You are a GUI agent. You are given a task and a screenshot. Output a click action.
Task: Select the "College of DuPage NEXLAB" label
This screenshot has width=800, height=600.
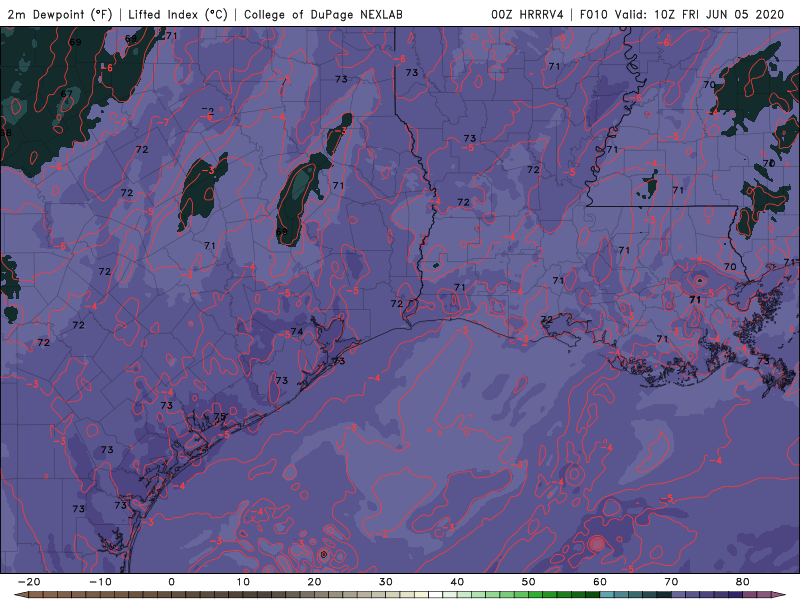323,15
